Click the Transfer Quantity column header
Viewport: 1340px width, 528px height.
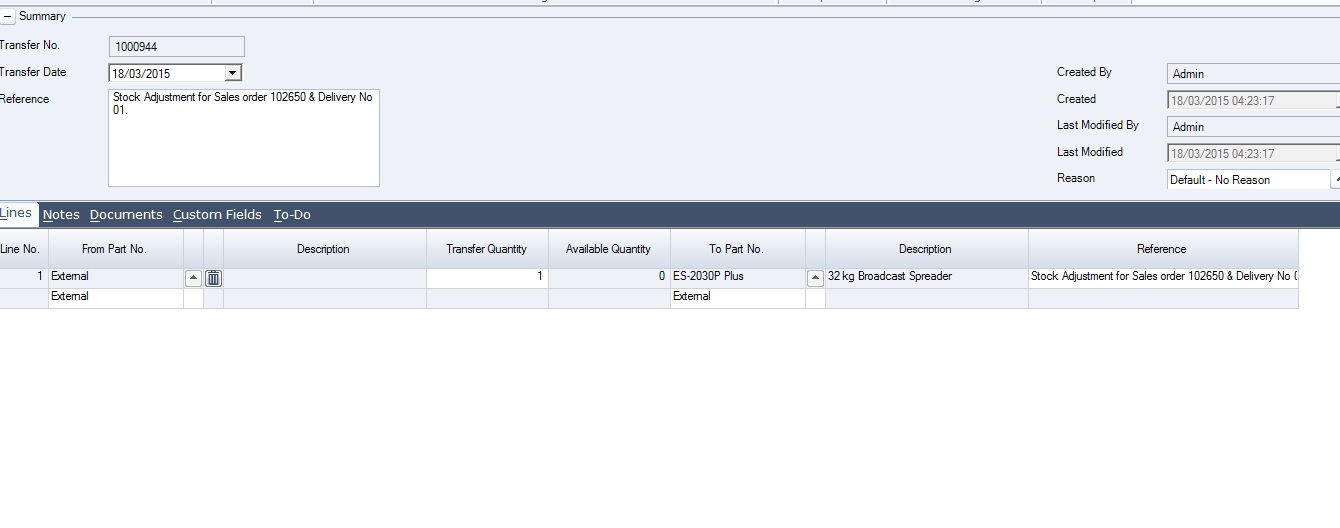pyautogui.click(x=487, y=249)
